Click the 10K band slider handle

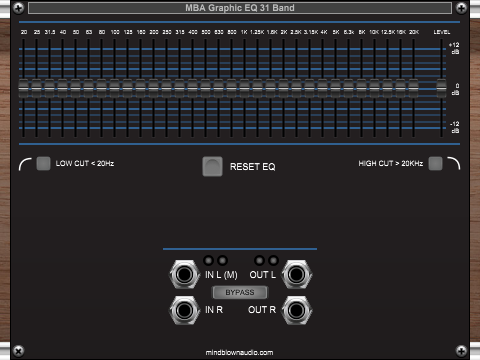tap(374, 88)
